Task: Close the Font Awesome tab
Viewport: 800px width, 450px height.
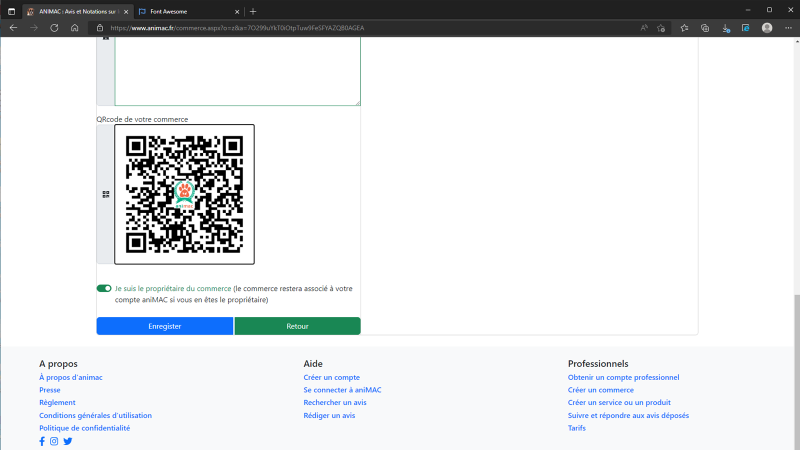Action: [x=237, y=11]
